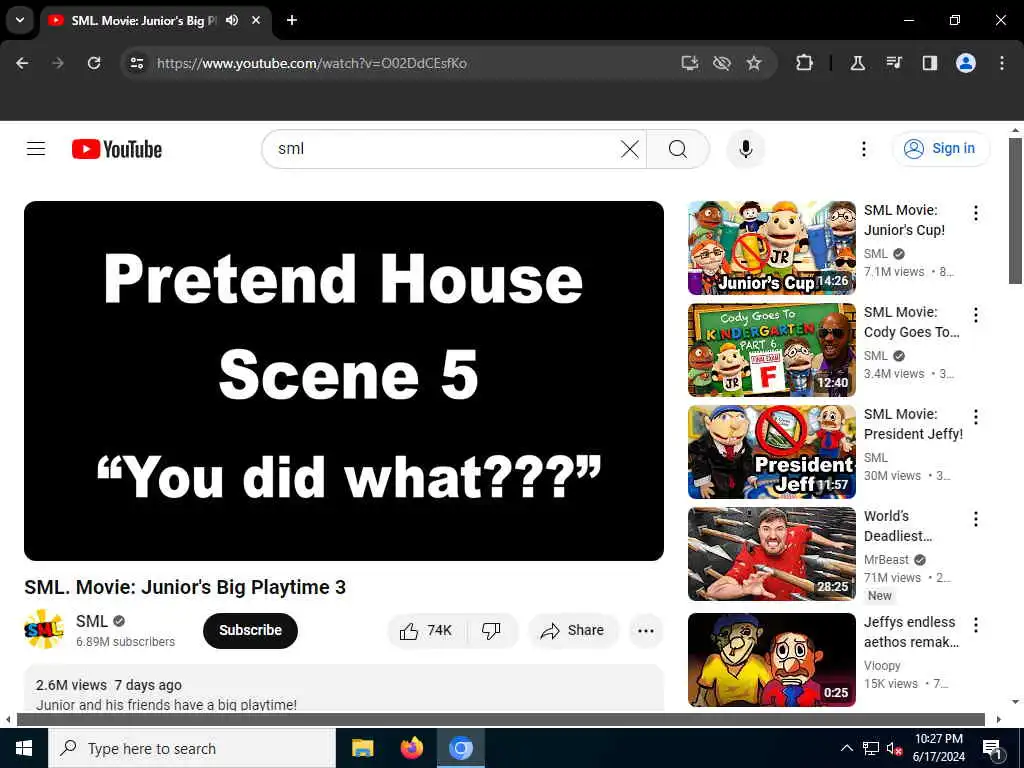Click the horizontal scrollbar at bottom

click(500, 720)
